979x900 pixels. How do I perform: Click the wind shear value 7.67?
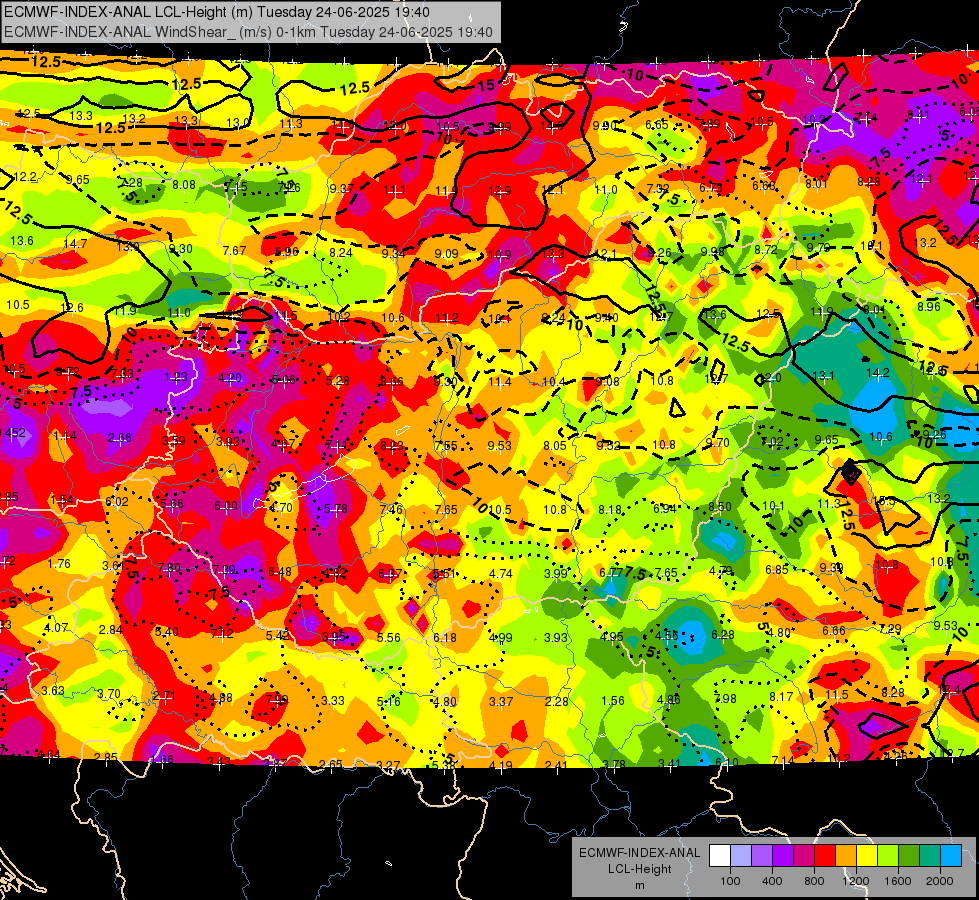tap(234, 250)
